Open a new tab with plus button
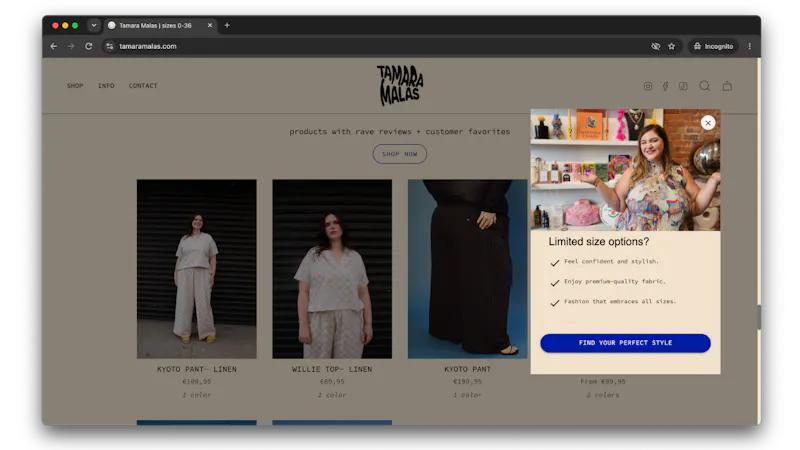Viewport: 800px width, 450px height. [227, 26]
